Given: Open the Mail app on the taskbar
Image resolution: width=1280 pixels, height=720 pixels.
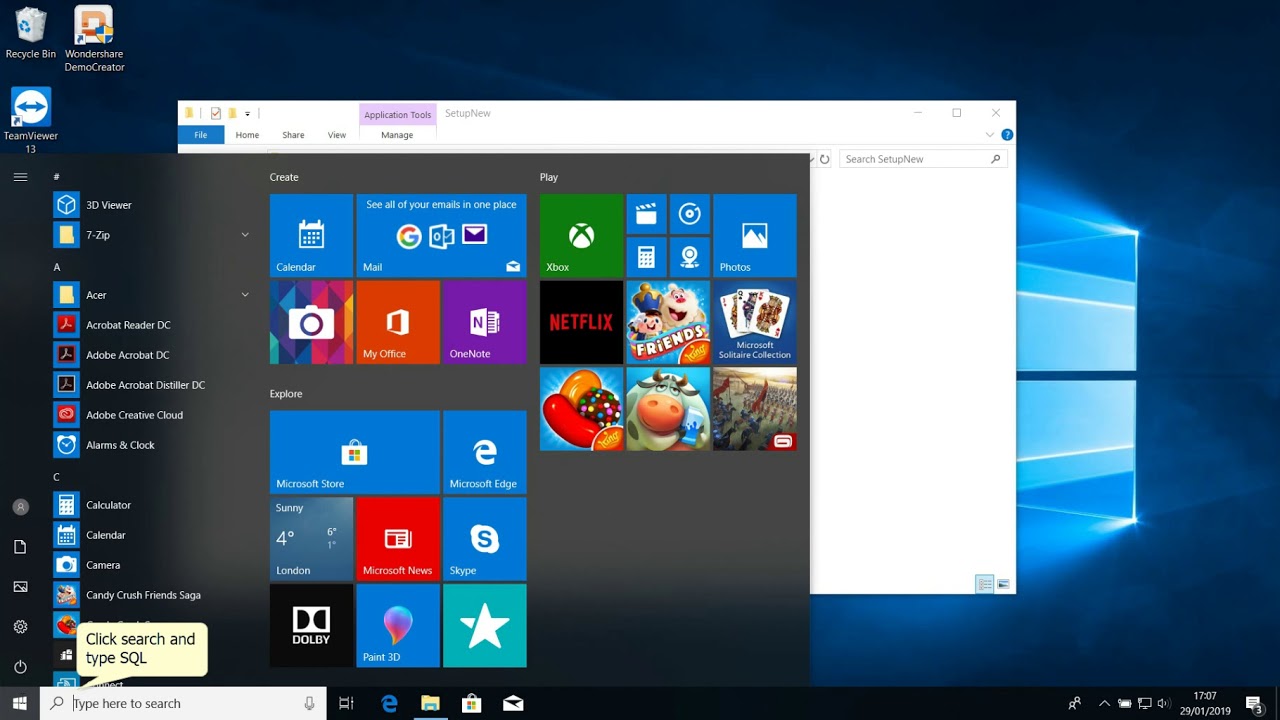Looking at the screenshot, I should (x=513, y=703).
